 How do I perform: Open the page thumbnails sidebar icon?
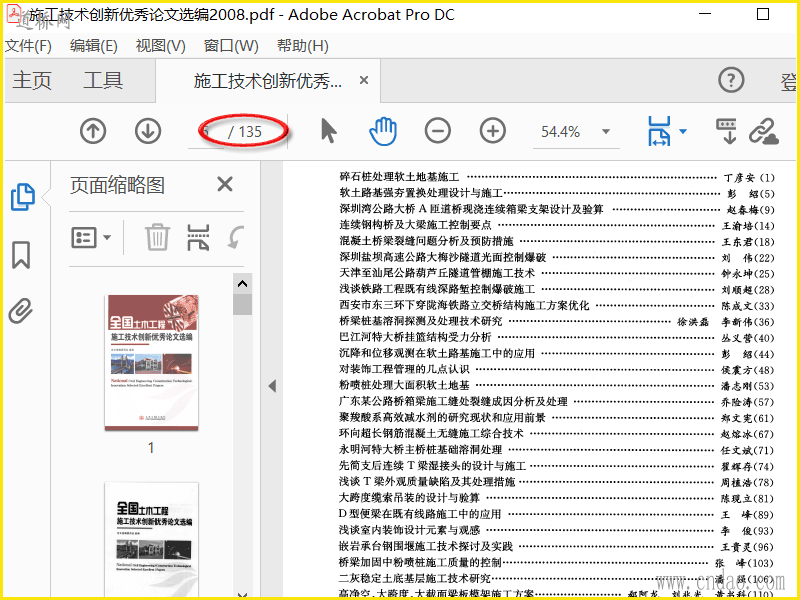click(22, 196)
